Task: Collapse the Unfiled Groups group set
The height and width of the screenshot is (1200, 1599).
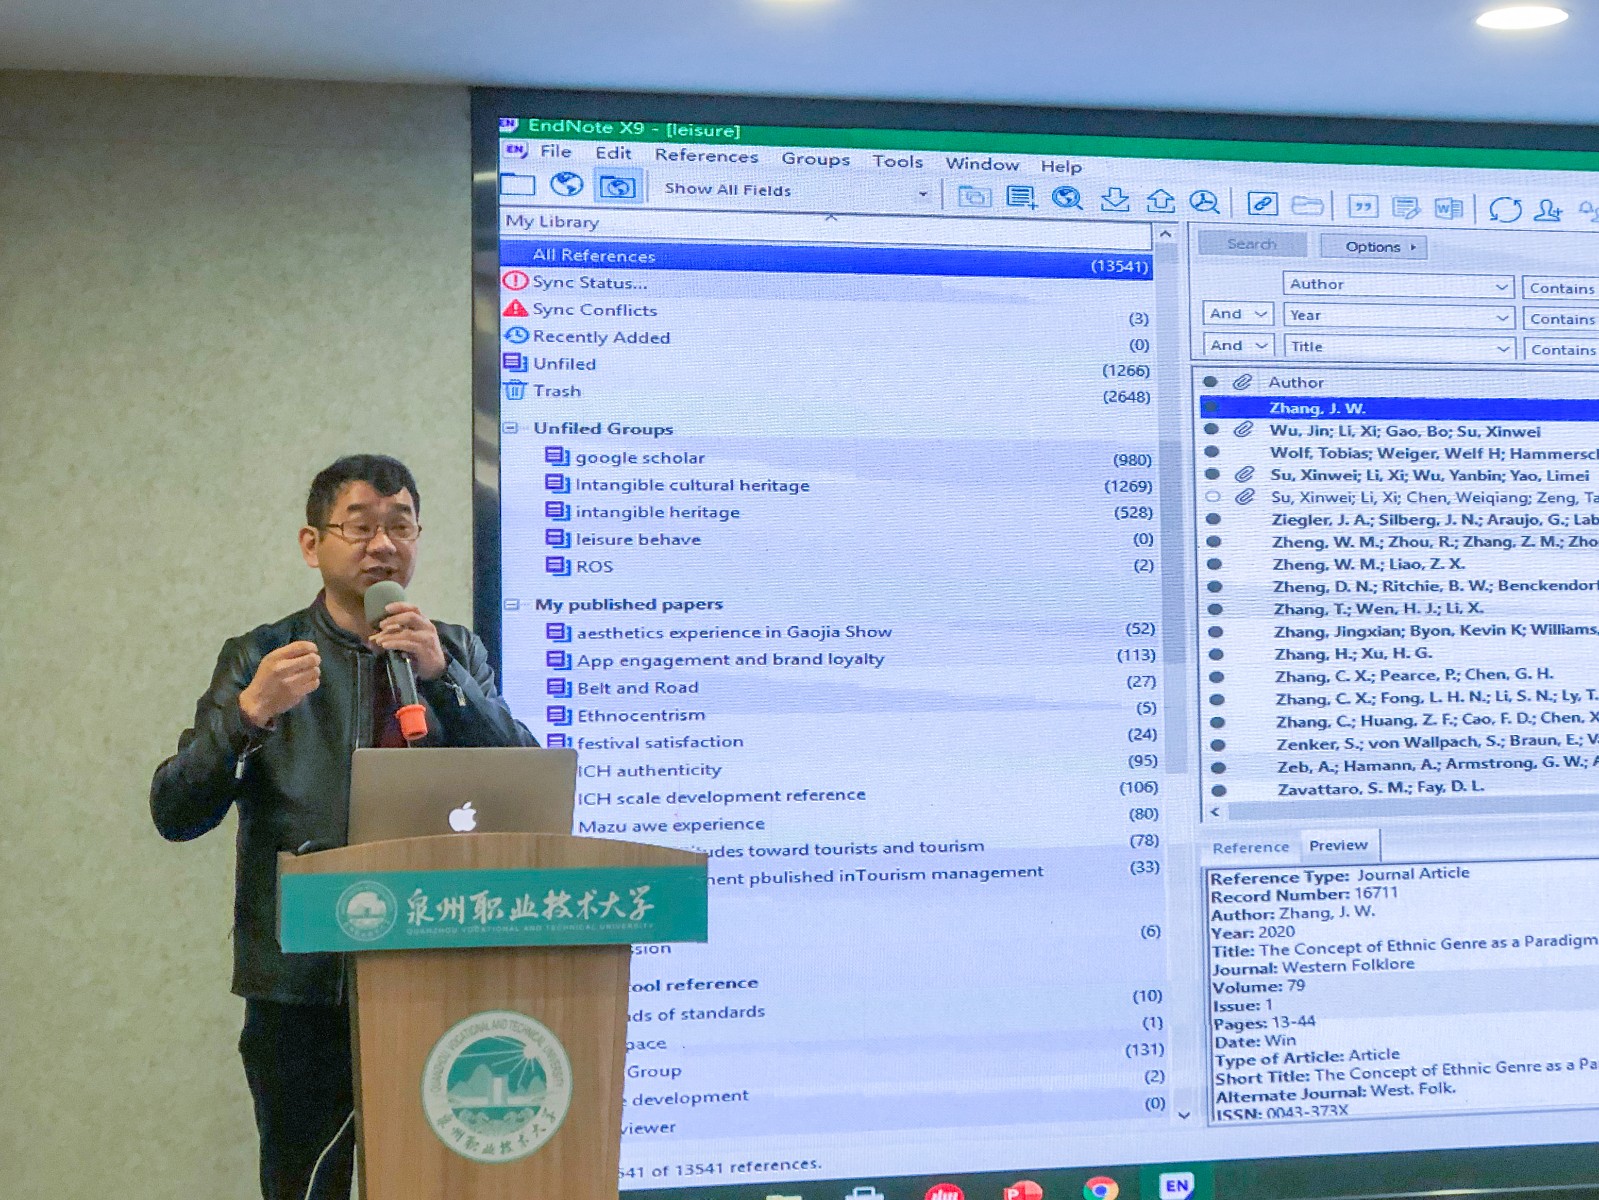Action: pos(511,428)
